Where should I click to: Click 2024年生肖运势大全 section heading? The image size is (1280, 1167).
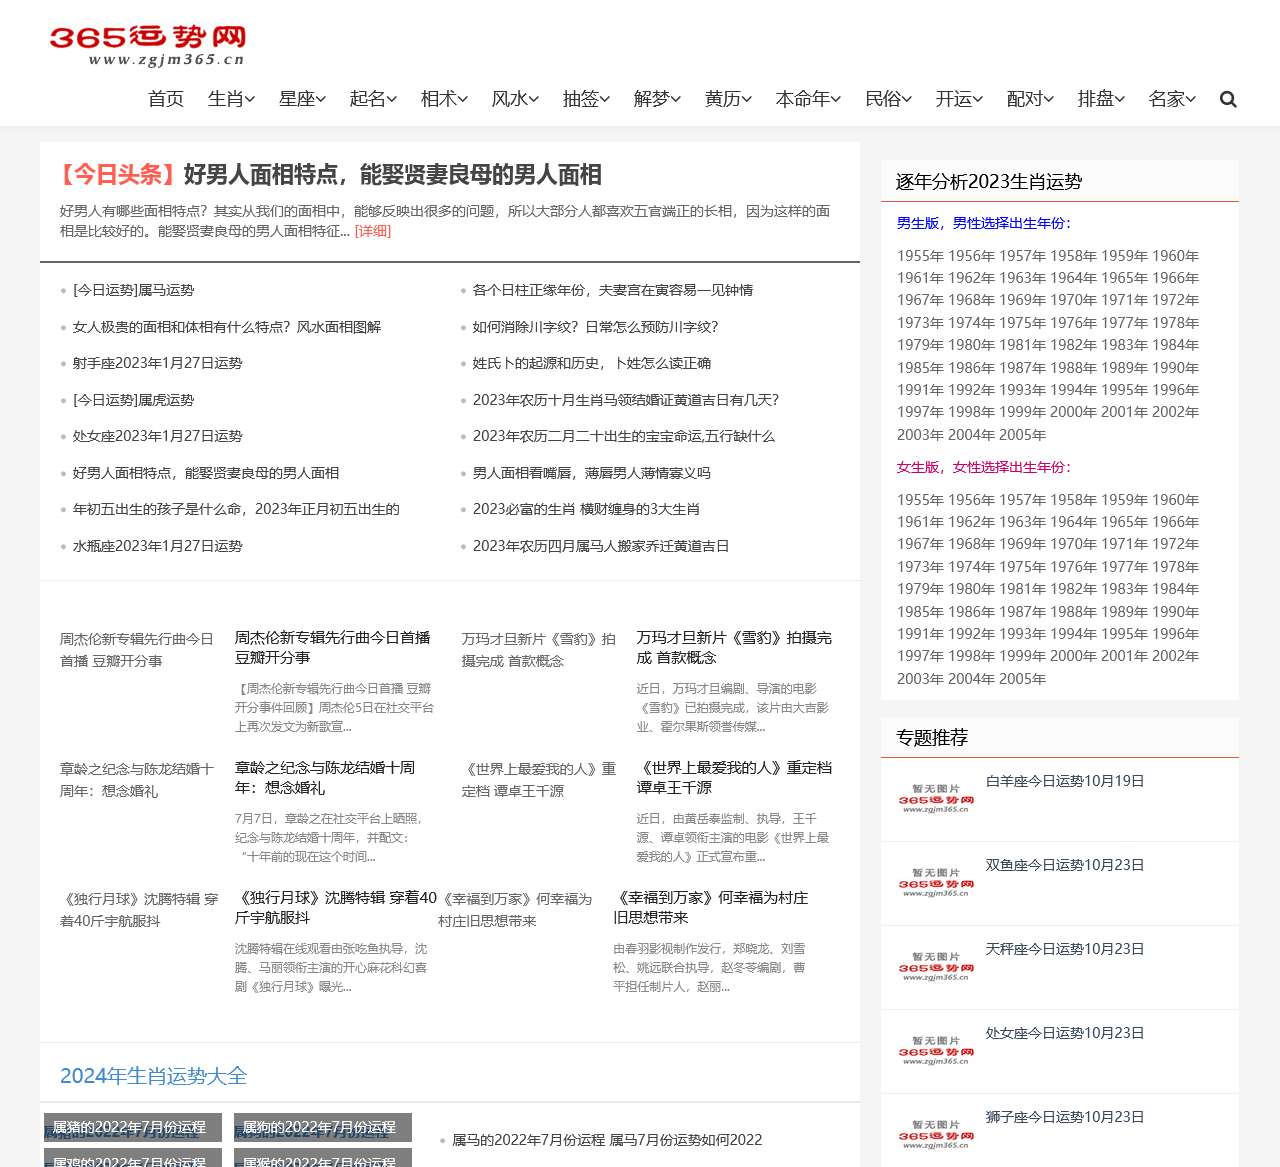tap(153, 1076)
